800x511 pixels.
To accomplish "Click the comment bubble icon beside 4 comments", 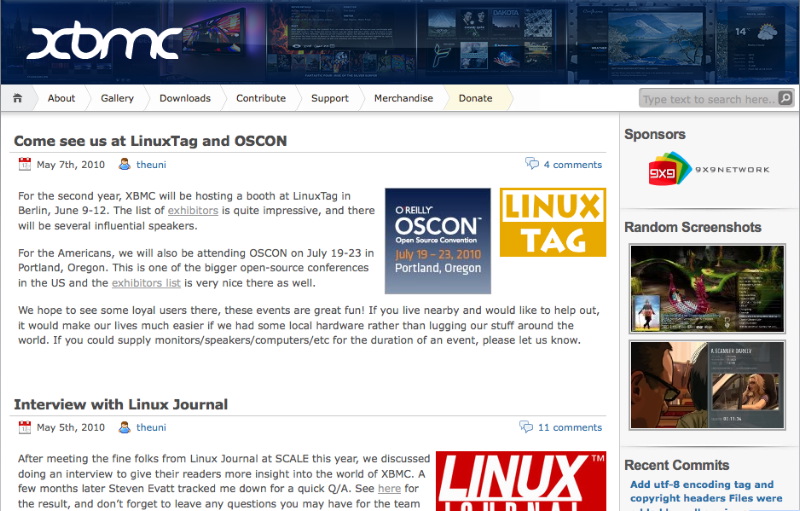I will [532, 164].
